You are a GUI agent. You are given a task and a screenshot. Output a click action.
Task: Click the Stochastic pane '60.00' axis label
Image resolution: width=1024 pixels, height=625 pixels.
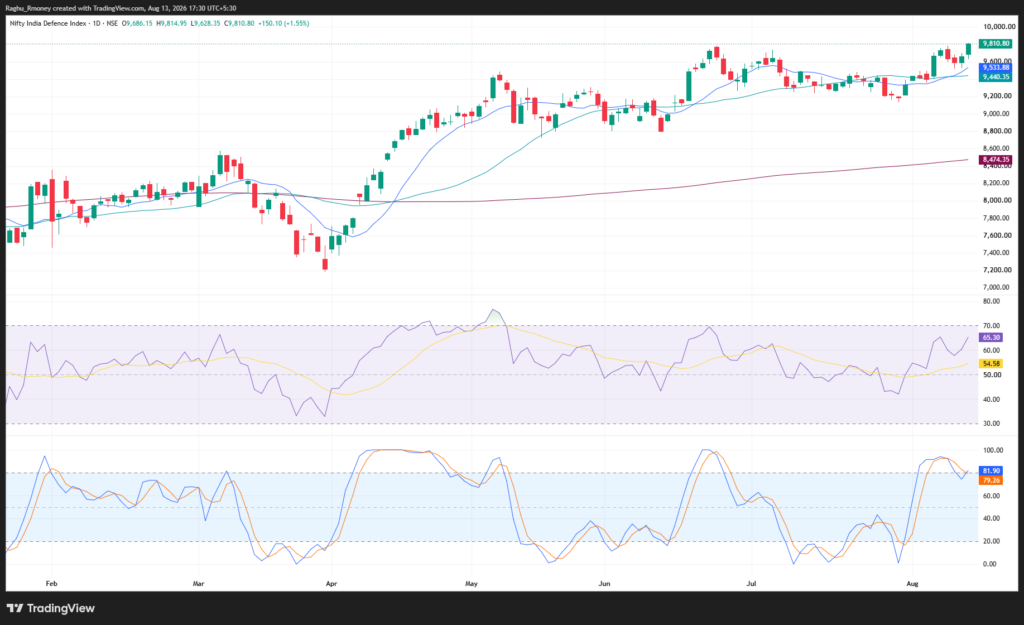(991, 496)
